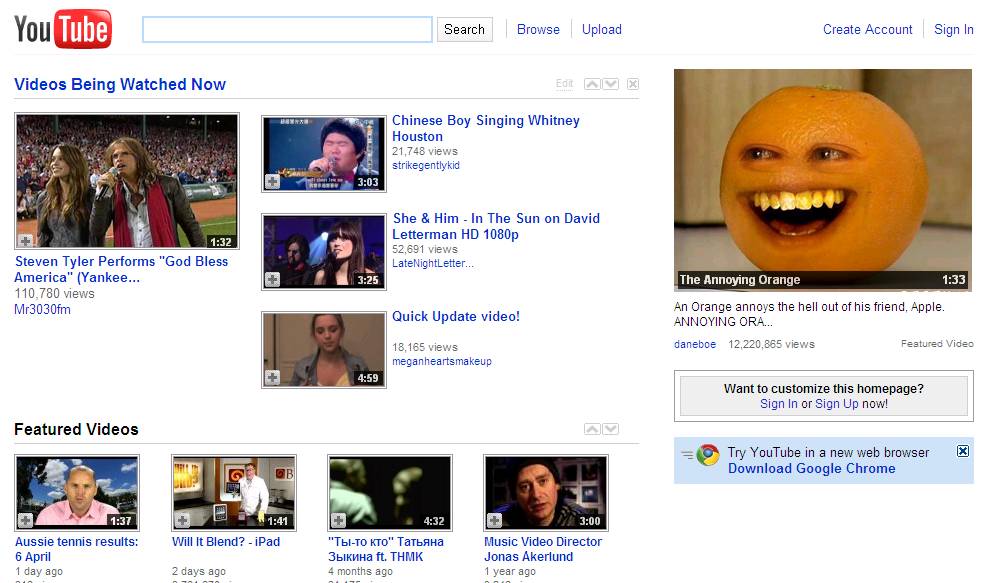Open the Browse page

538,29
